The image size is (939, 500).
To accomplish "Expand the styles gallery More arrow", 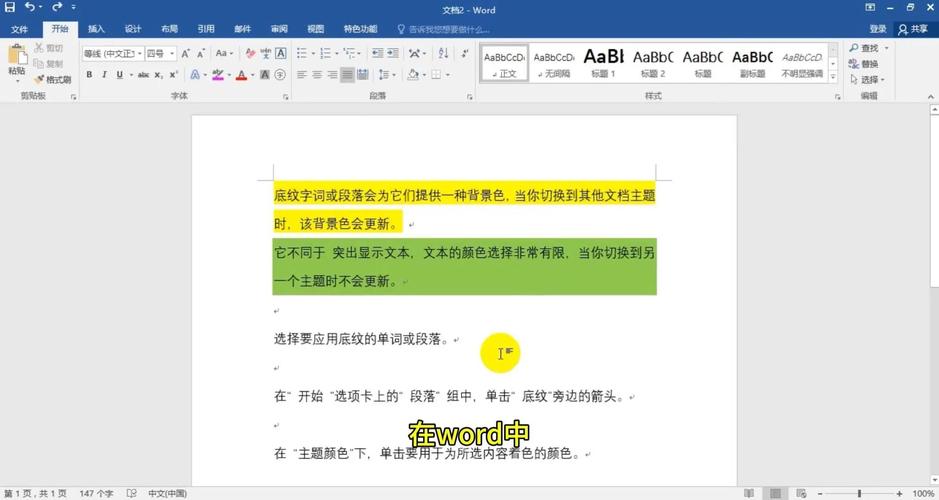I will click(x=833, y=77).
